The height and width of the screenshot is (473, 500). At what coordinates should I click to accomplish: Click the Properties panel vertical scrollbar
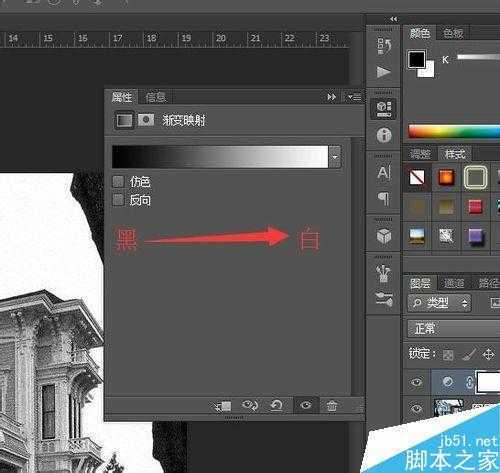[357, 267]
